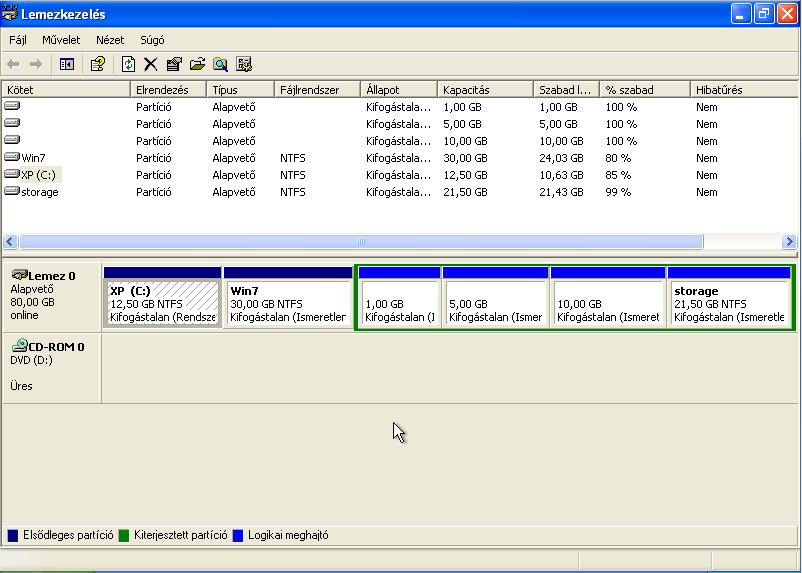This screenshot has width=802, height=573.
Task: Open the Súgó menu
Action: 152,40
